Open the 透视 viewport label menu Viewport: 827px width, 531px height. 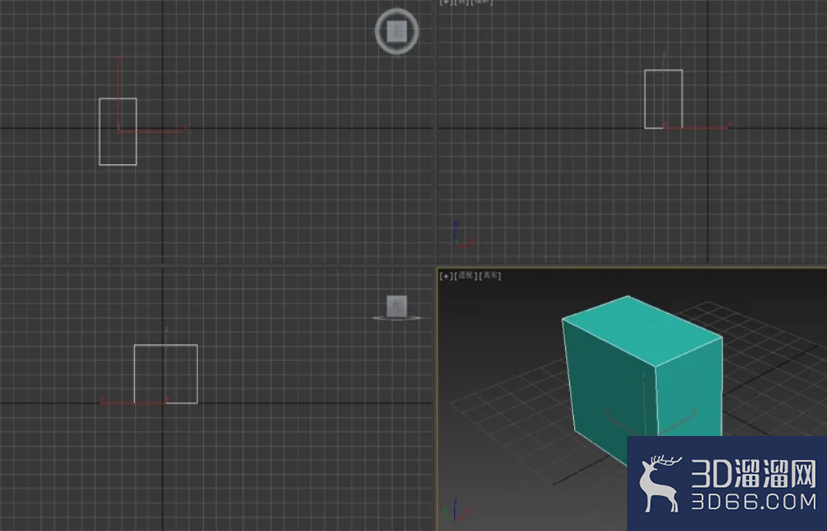point(465,275)
